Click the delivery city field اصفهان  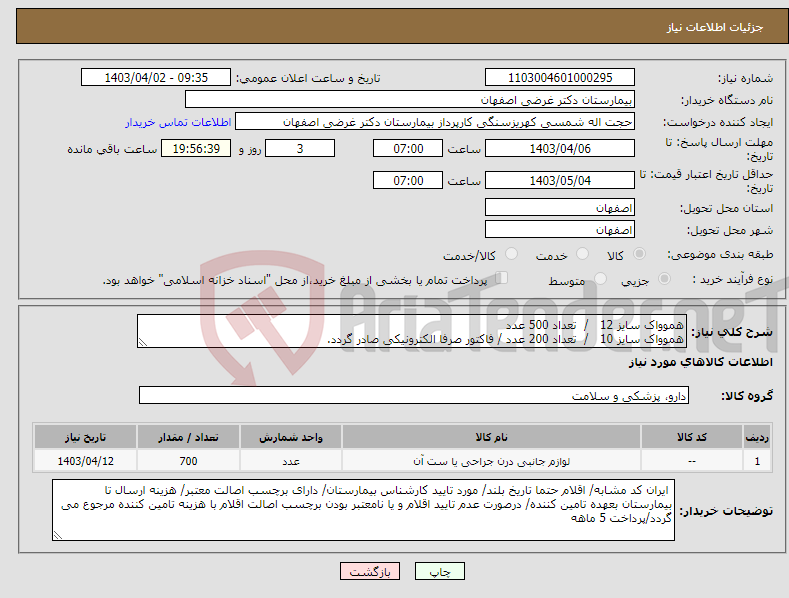click(x=560, y=230)
